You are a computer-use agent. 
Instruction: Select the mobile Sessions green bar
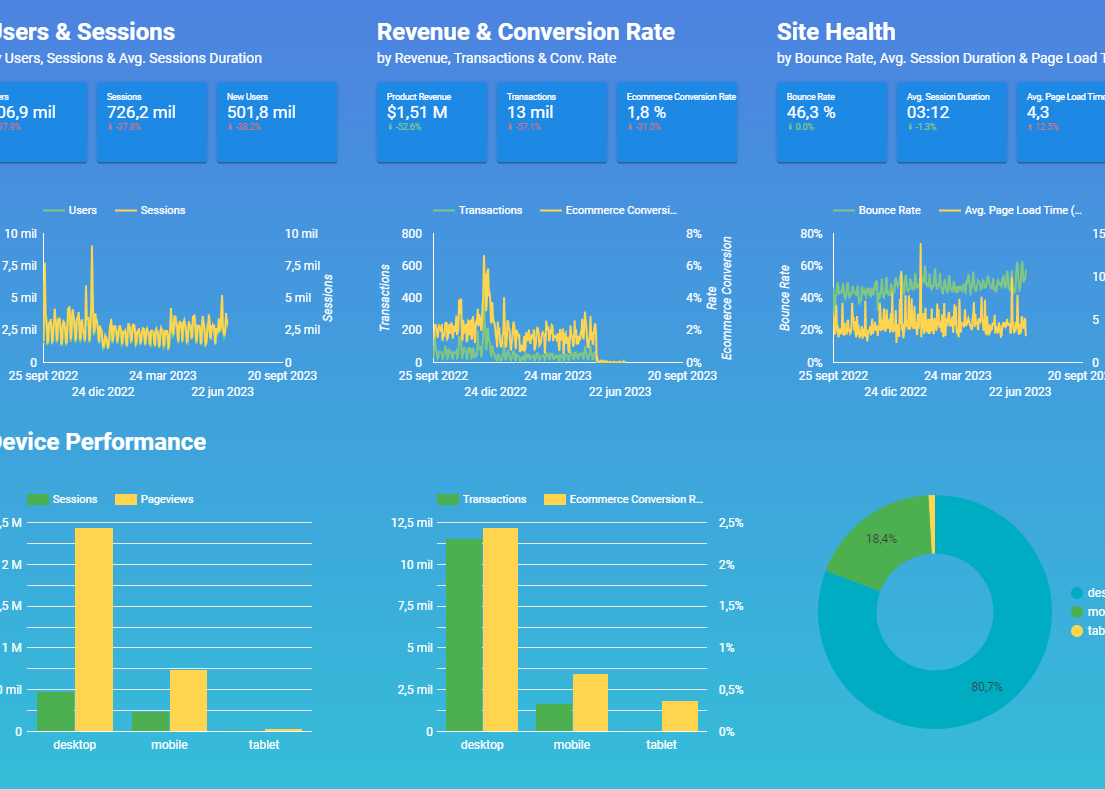coord(151,721)
